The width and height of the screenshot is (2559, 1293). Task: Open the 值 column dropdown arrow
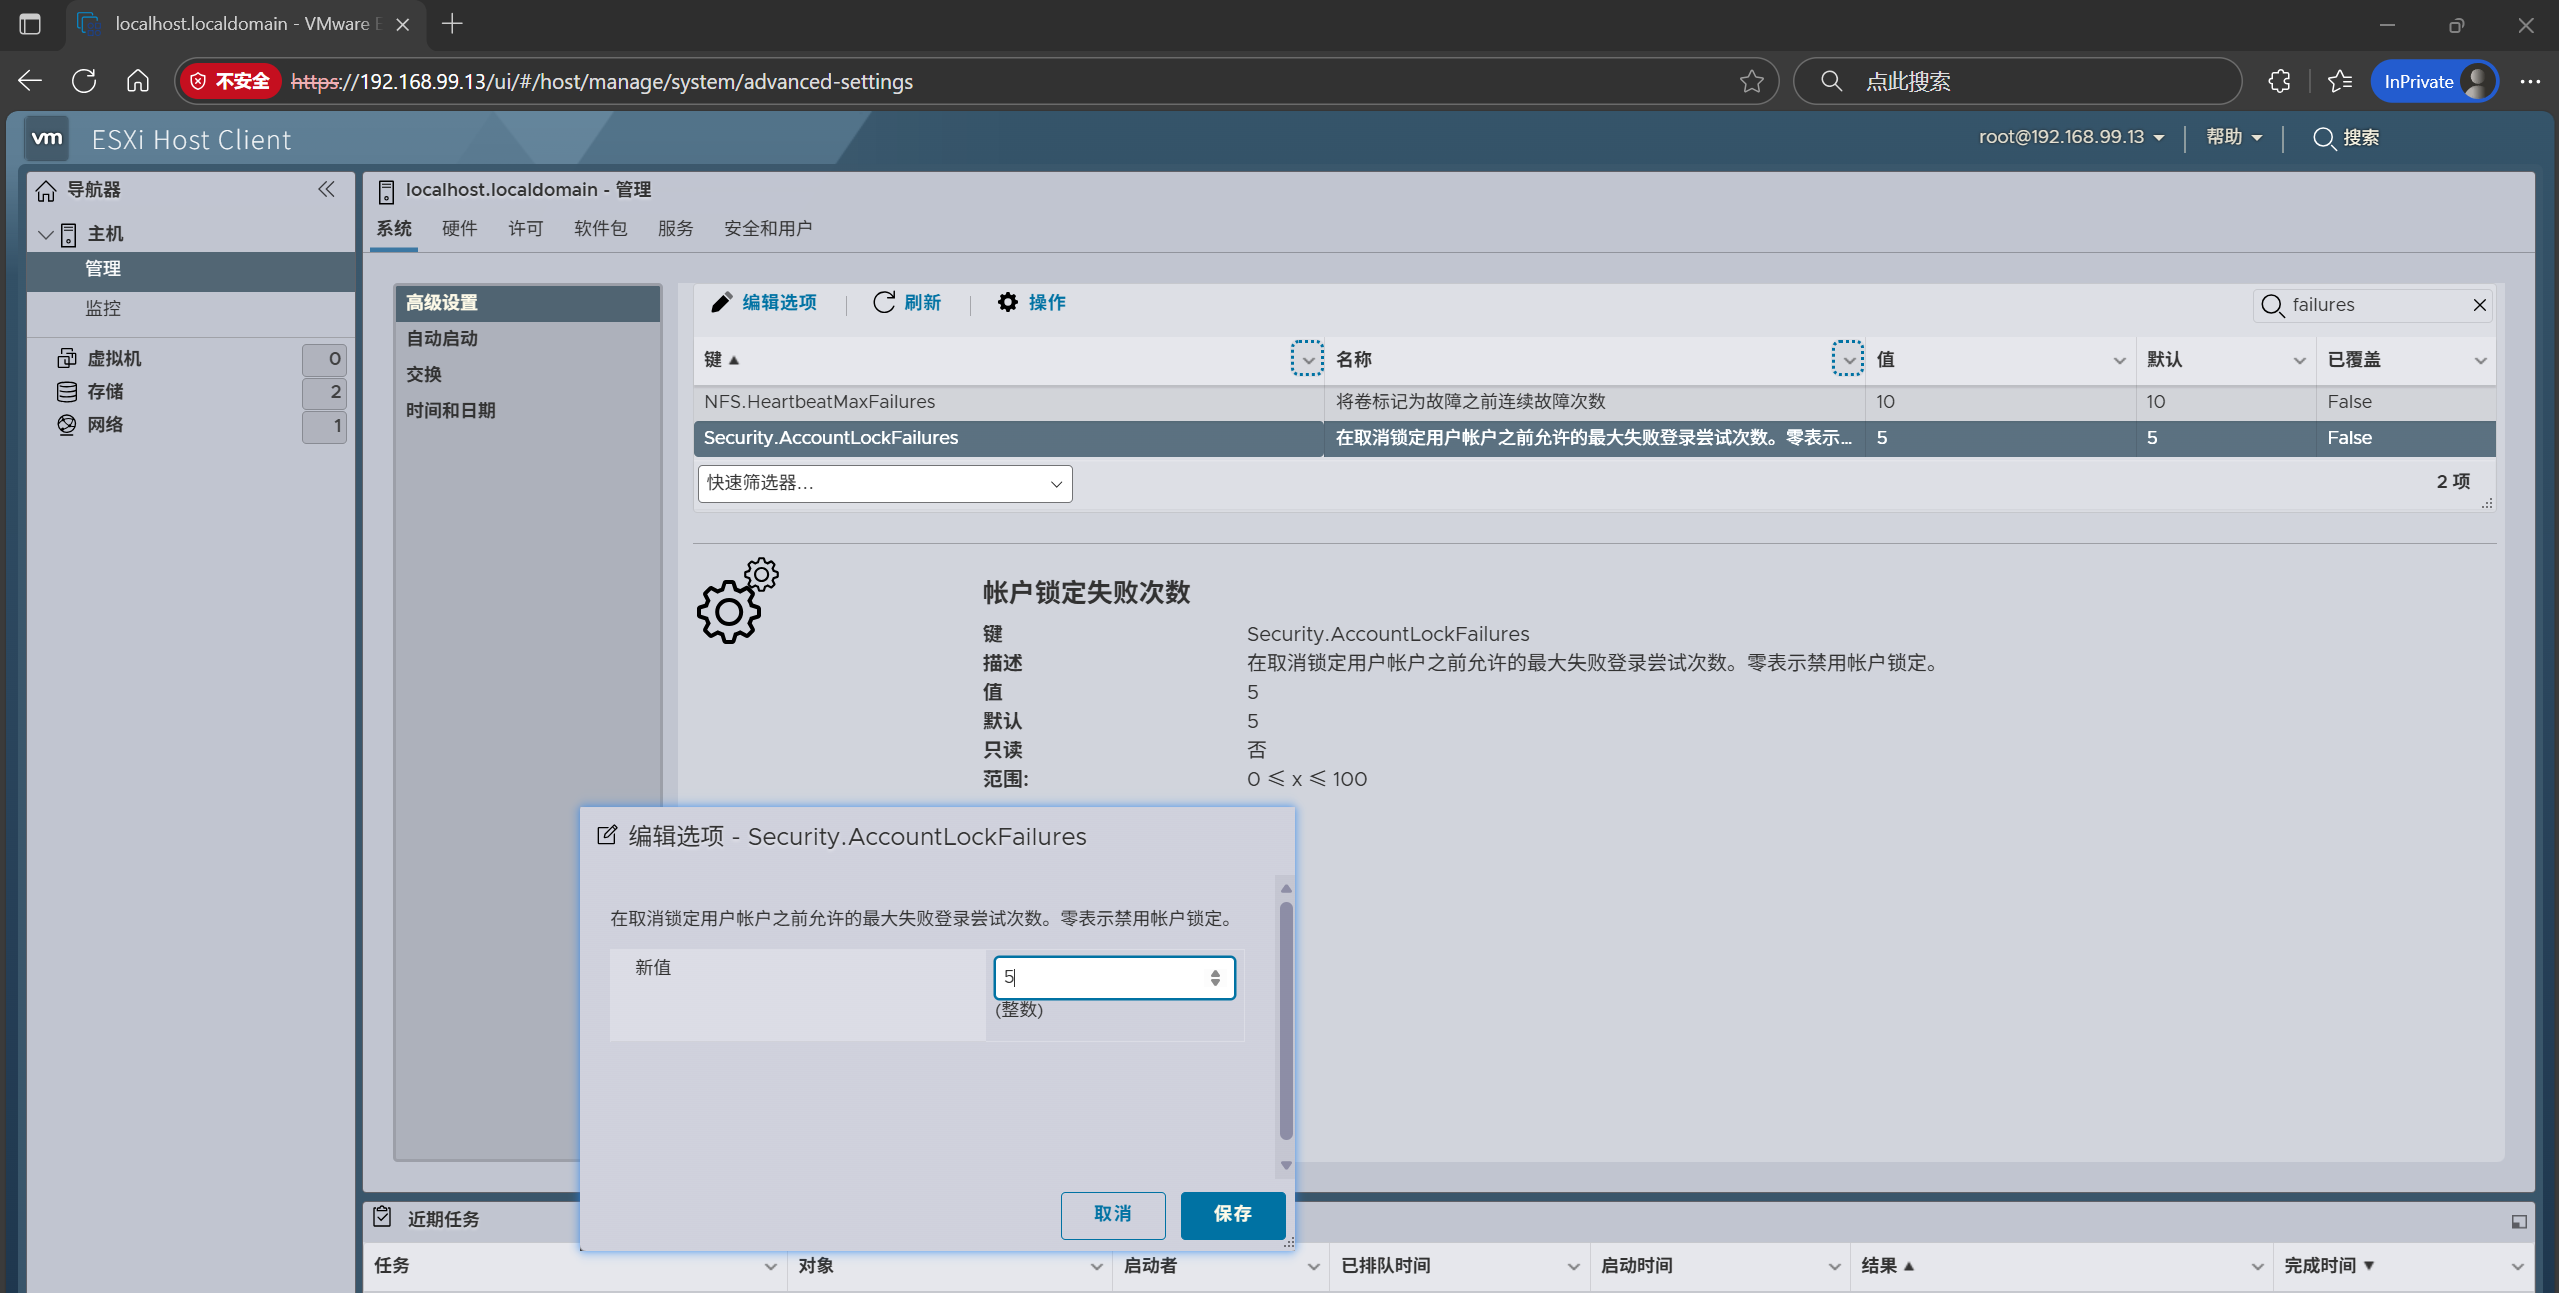click(x=2119, y=360)
